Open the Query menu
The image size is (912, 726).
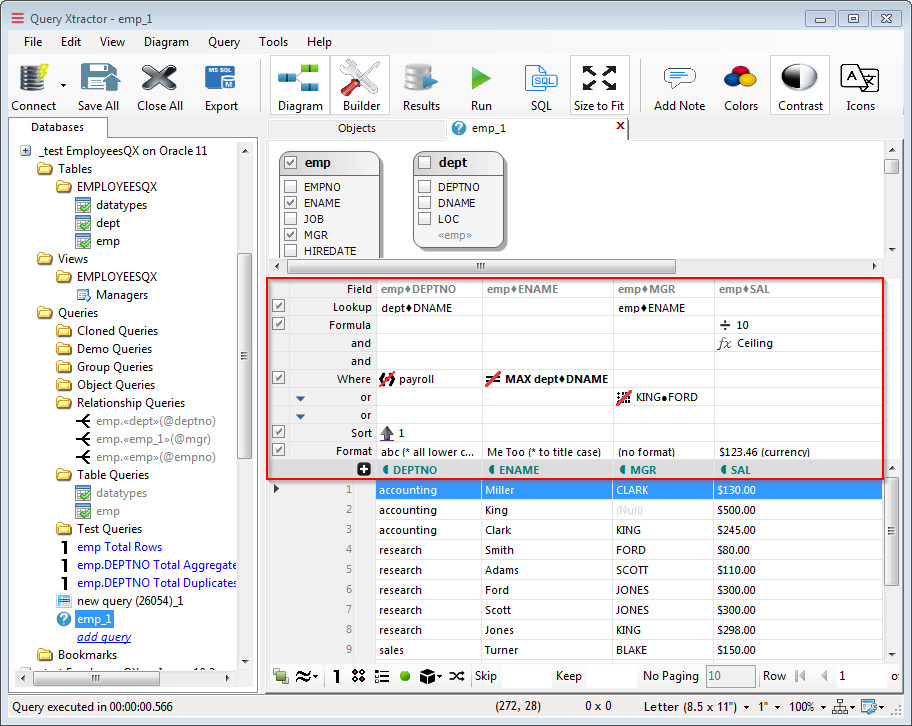[224, 42]
